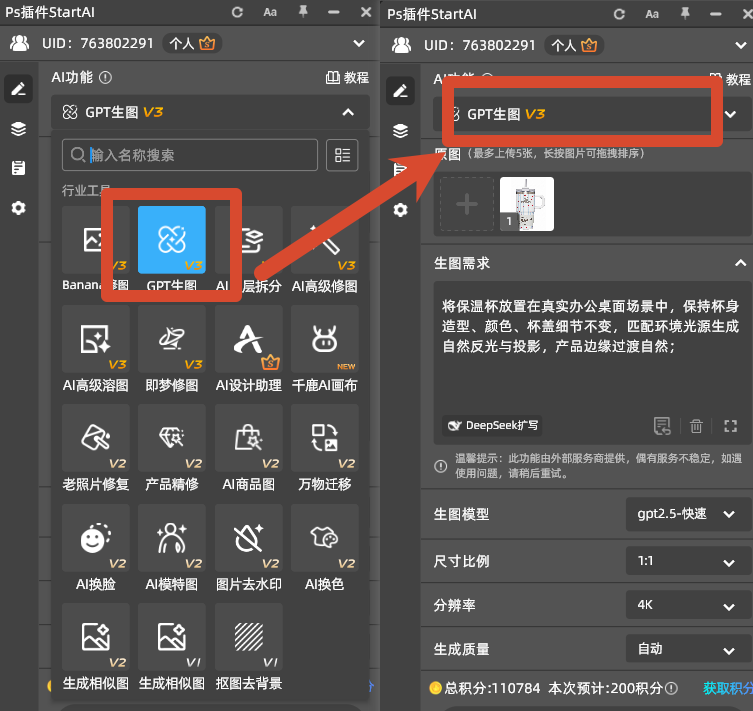The image size is (753, 711).
Task: Open settings gear in right panel sidebar
Action: pyautogui.click(x=401, y=210)
